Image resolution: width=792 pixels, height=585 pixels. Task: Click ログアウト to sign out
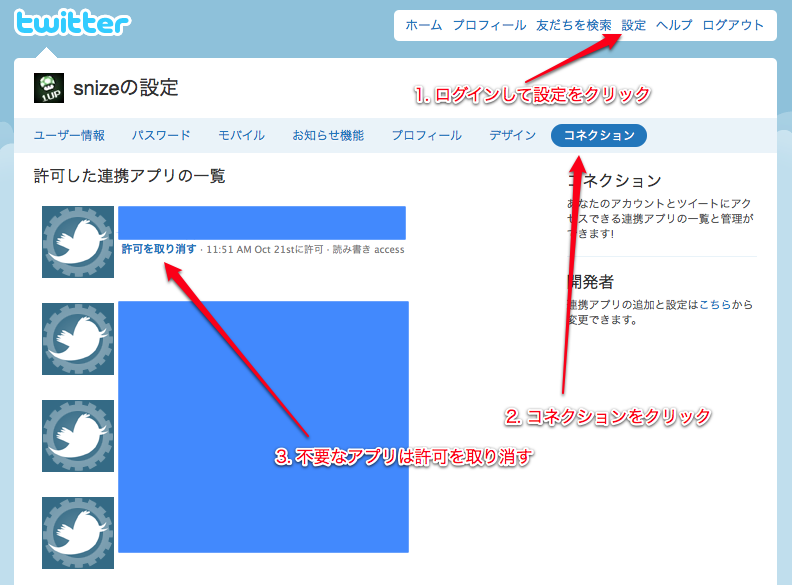pyautogui.click(x=733, y=25)
